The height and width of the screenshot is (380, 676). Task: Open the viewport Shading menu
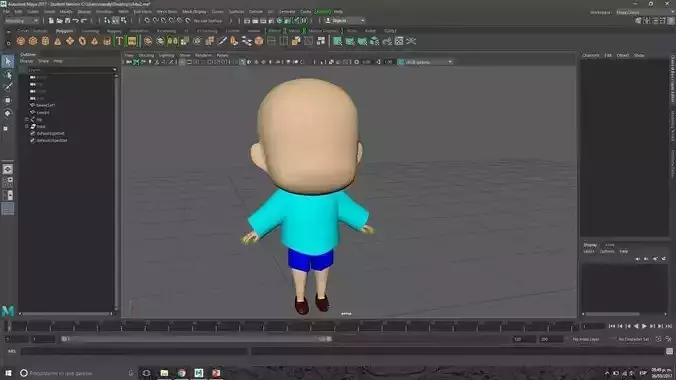point(146,55)
